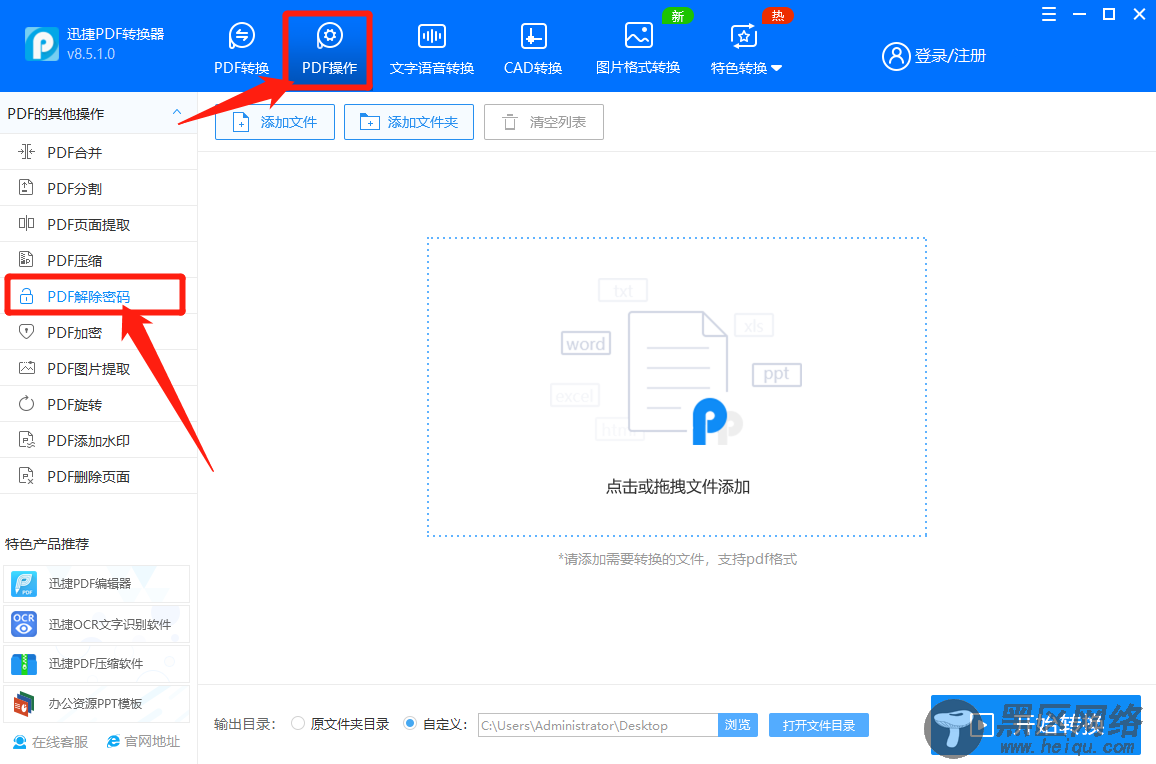Click 清空列表 button
Viewport: 1156px width, 764px height.
click(544, 122)
